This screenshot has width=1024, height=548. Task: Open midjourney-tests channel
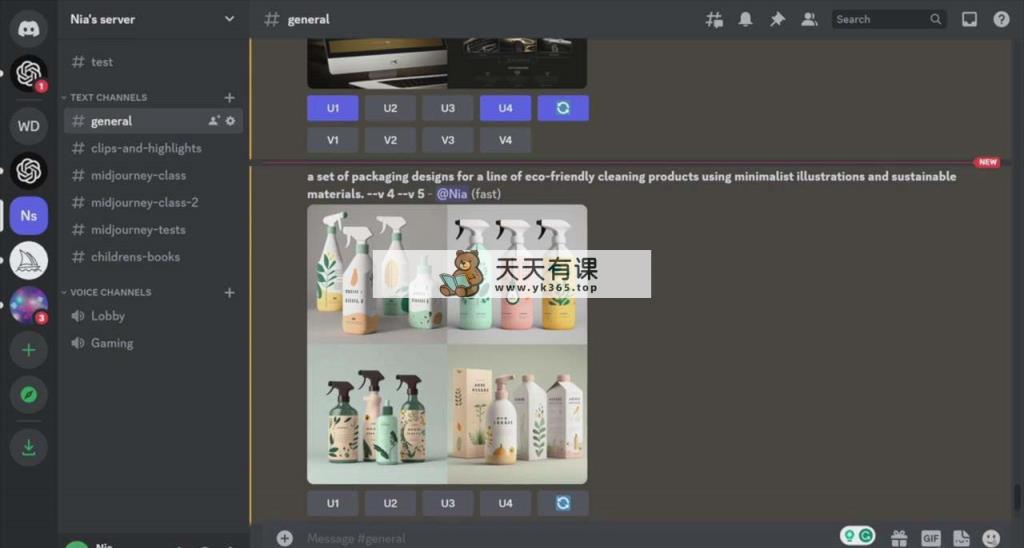click(x=153, y=229)
